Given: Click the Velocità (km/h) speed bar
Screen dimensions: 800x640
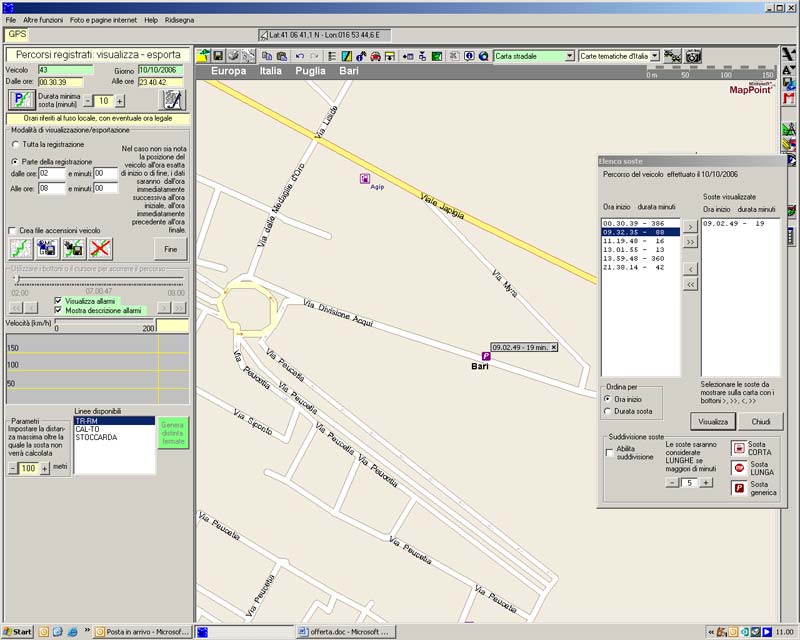Looking at the screenshot, I should (105, 322).
